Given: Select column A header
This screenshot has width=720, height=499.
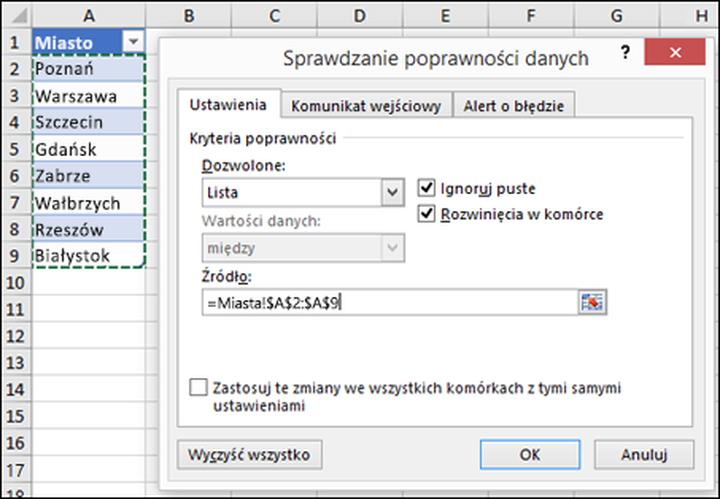Looking at the screenshot, I should point(89,16).
